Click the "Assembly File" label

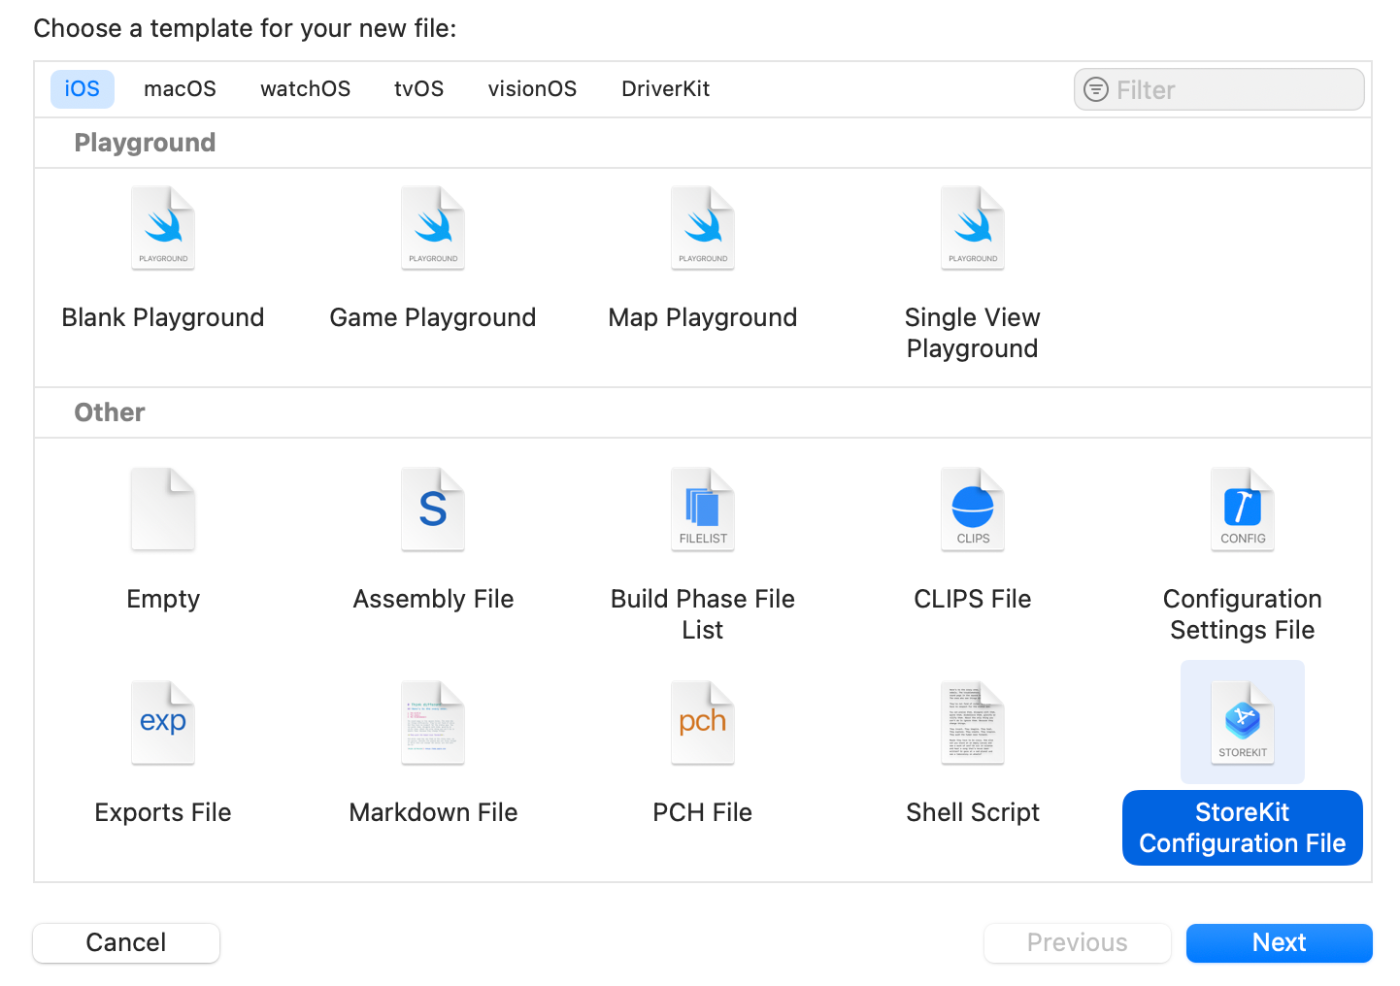(433, 599)
